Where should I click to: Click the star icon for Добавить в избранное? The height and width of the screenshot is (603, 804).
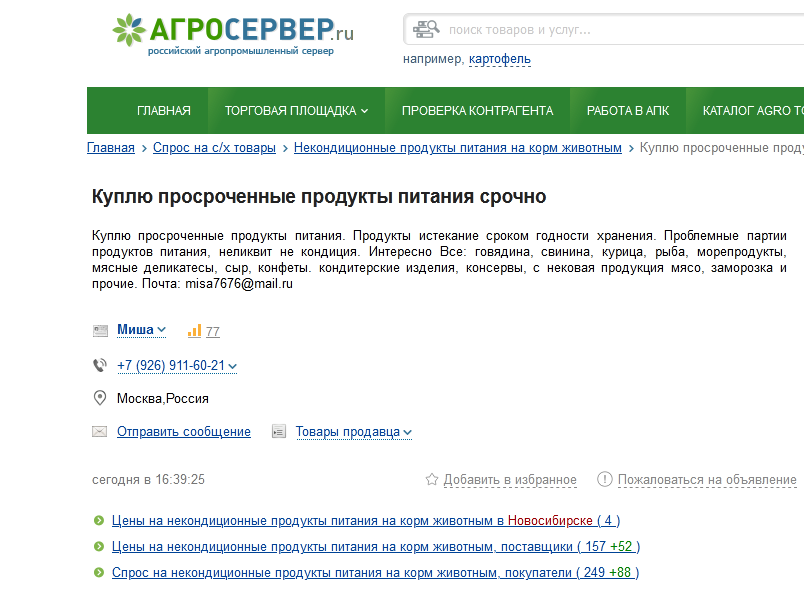[432, 479]
